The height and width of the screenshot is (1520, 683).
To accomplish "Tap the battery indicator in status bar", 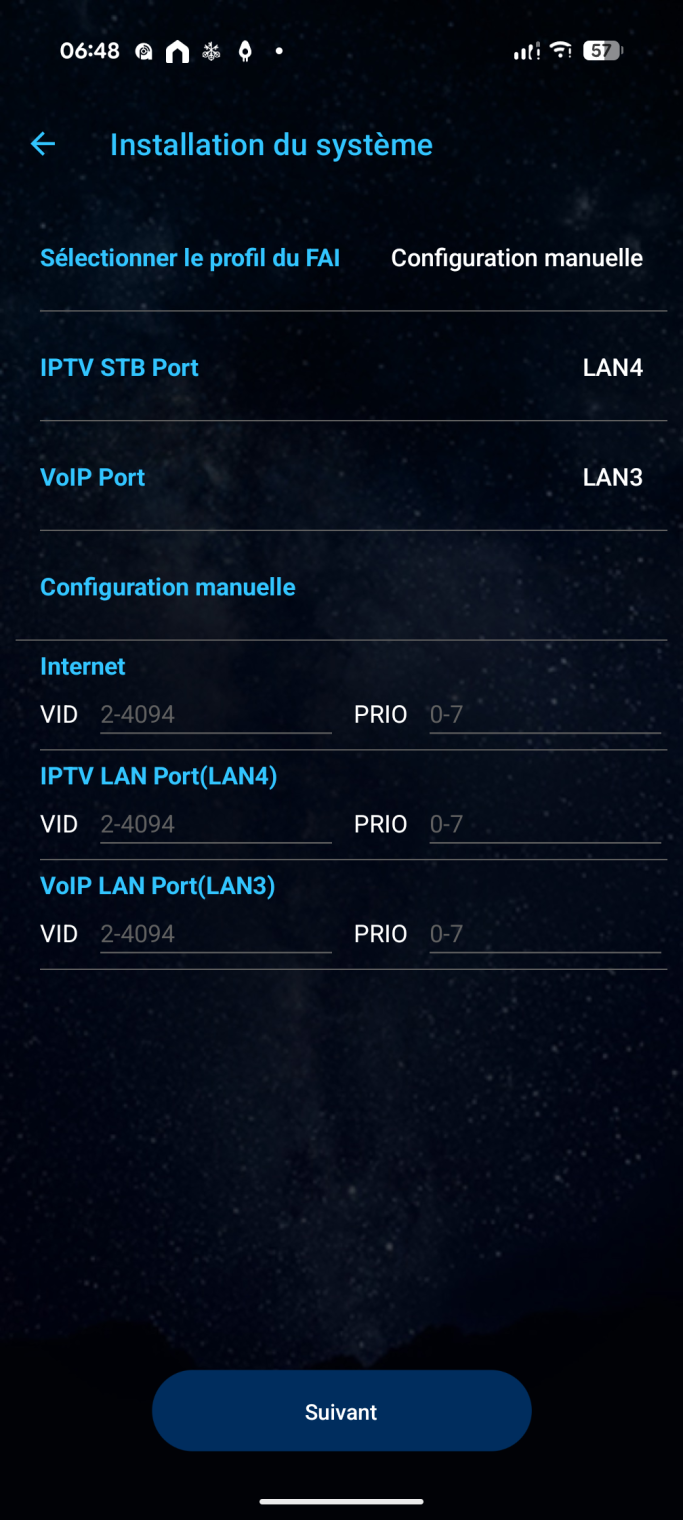I will click(602, 51).
